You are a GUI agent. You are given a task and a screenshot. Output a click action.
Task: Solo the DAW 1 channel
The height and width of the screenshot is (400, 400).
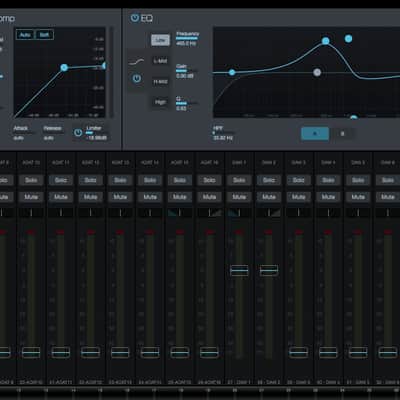(239, 180)
